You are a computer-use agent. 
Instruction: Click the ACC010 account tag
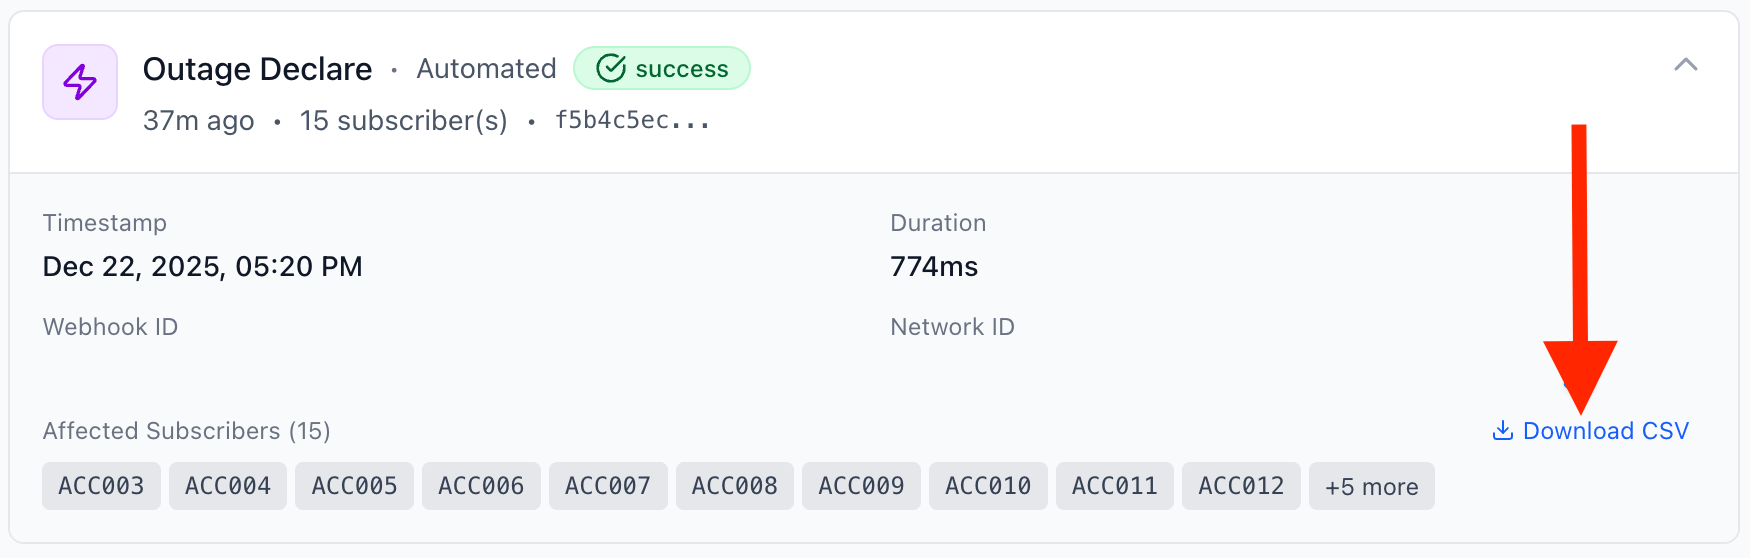(x=988, y=486)
